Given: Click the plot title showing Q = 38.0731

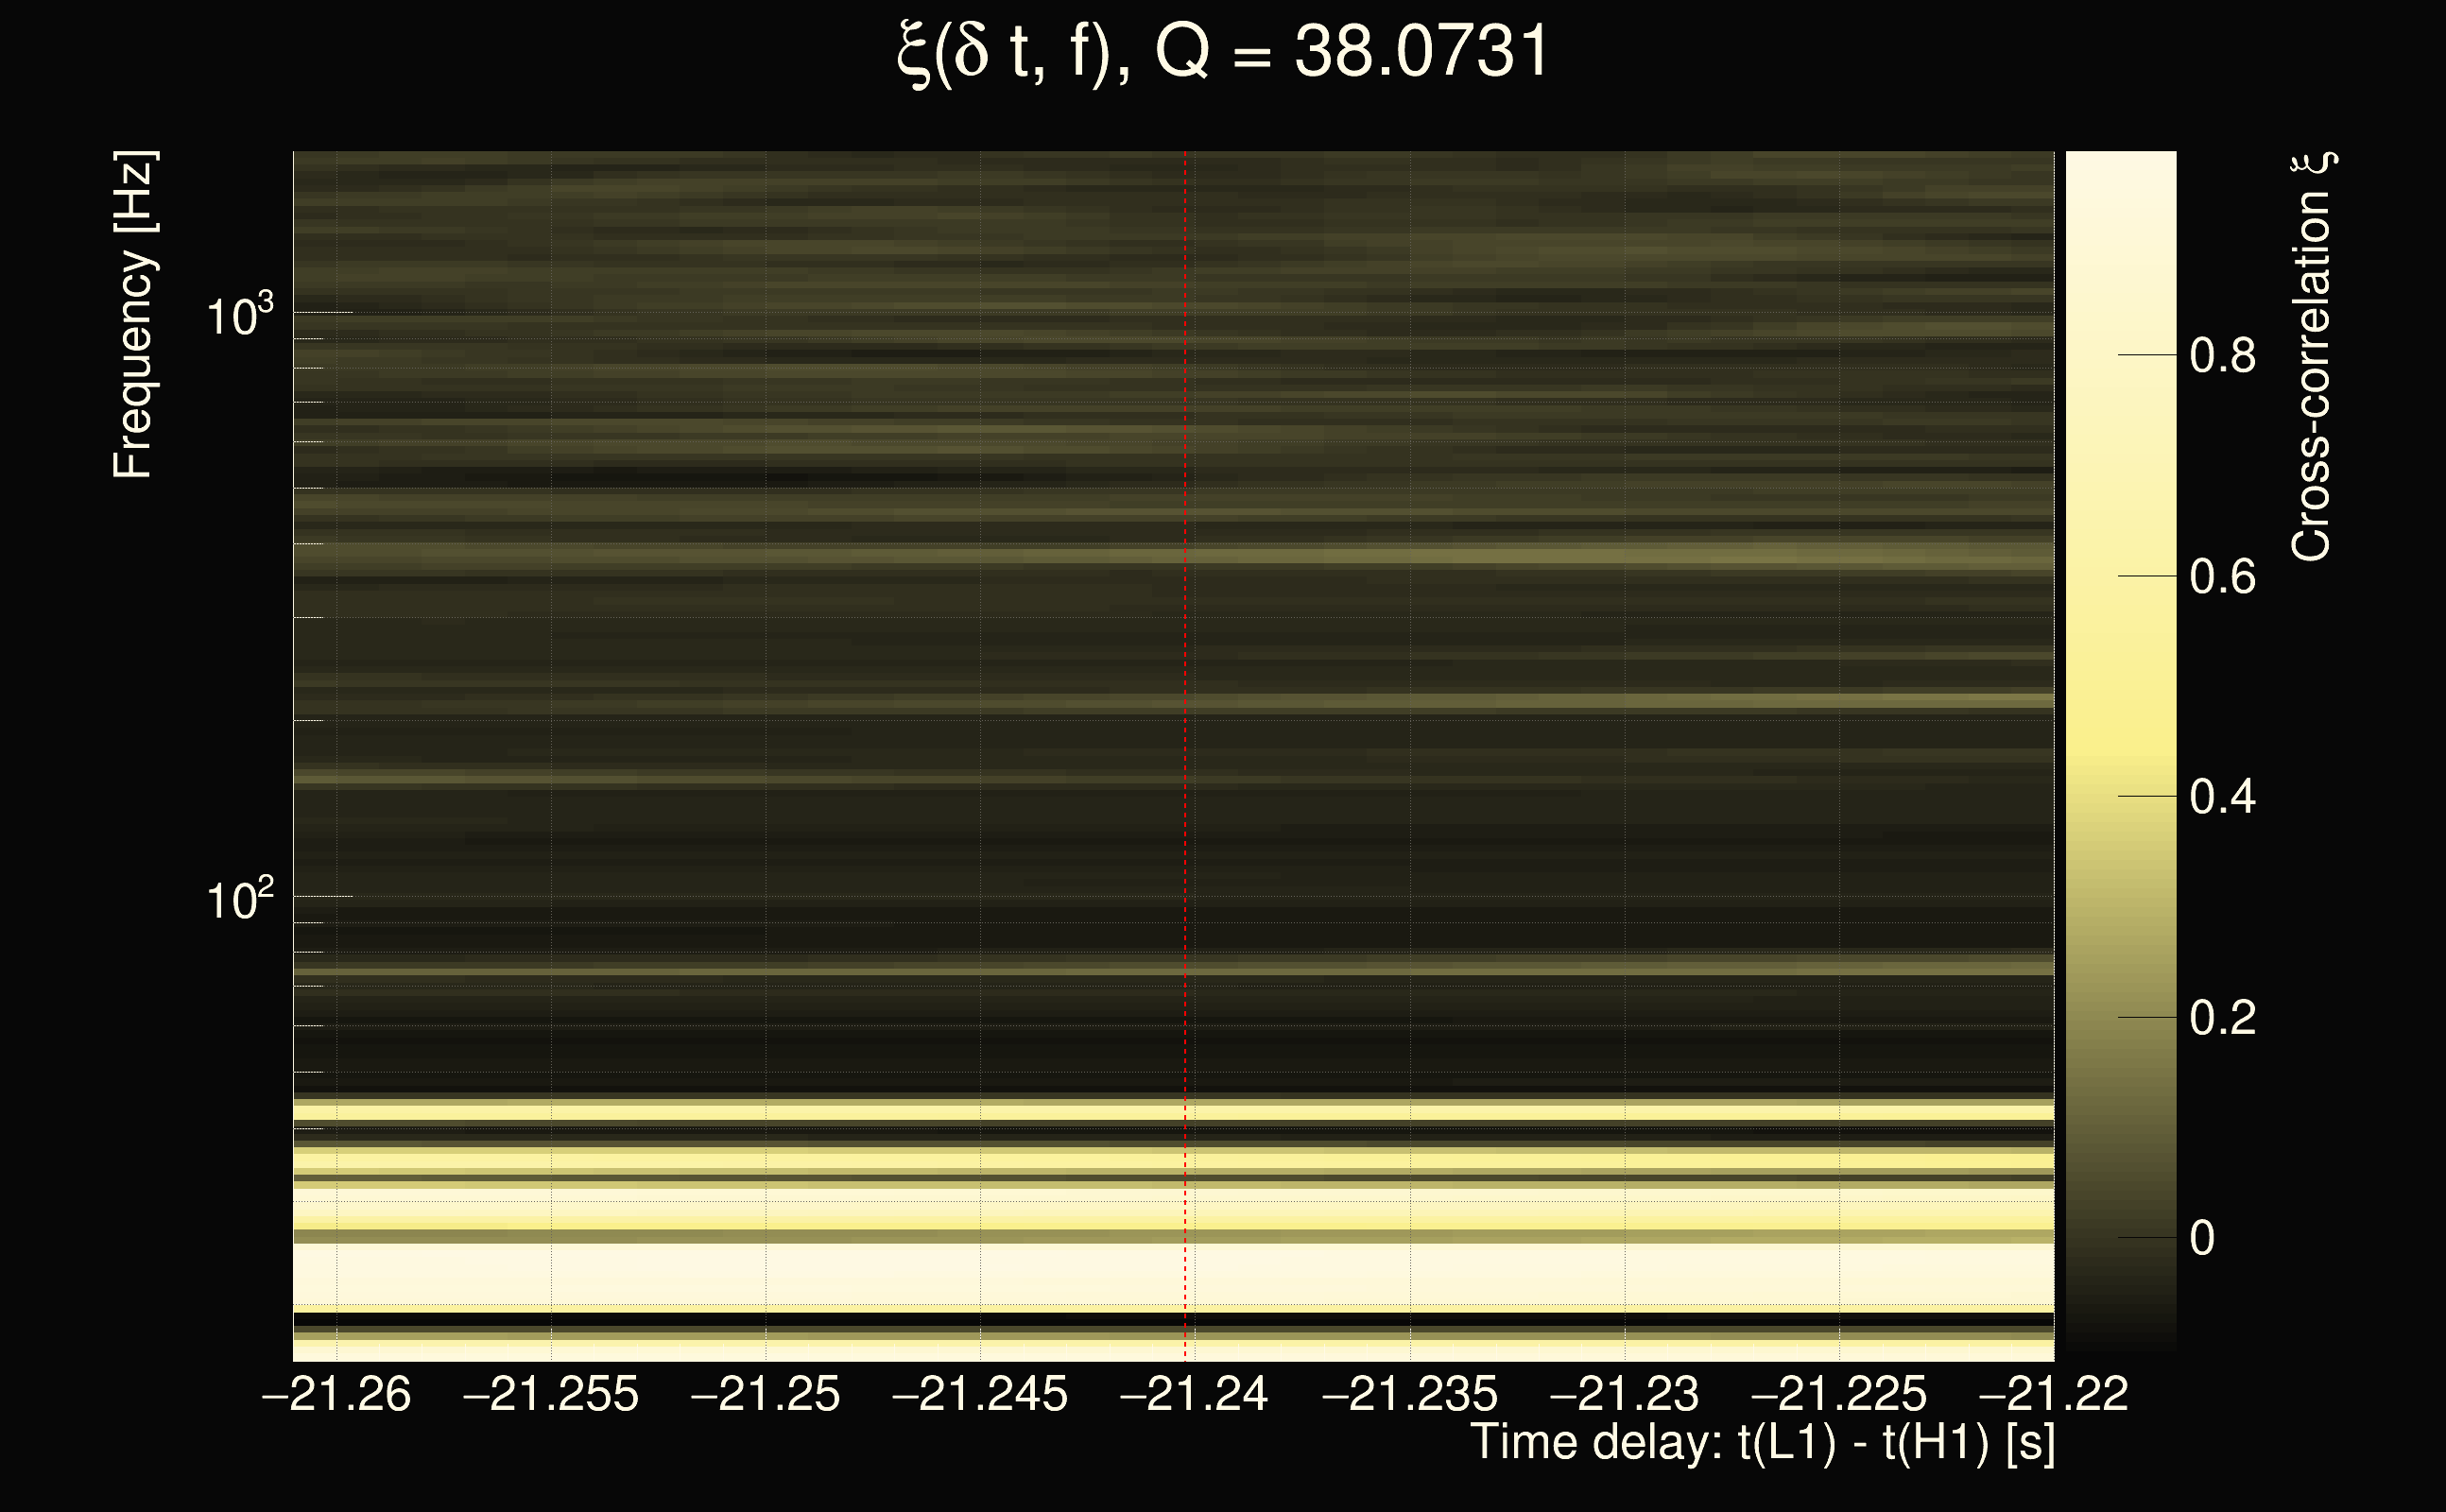Looking at the screenshot, I should coord(1222,52).
